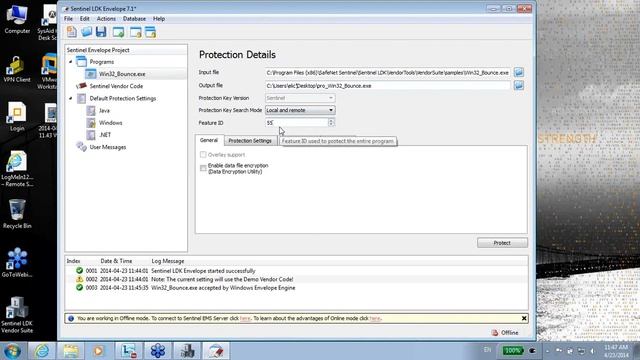This screenshot has width=640, height=360.
Task: Click the Open Project folder icon
Action: (x=87, y=32)
